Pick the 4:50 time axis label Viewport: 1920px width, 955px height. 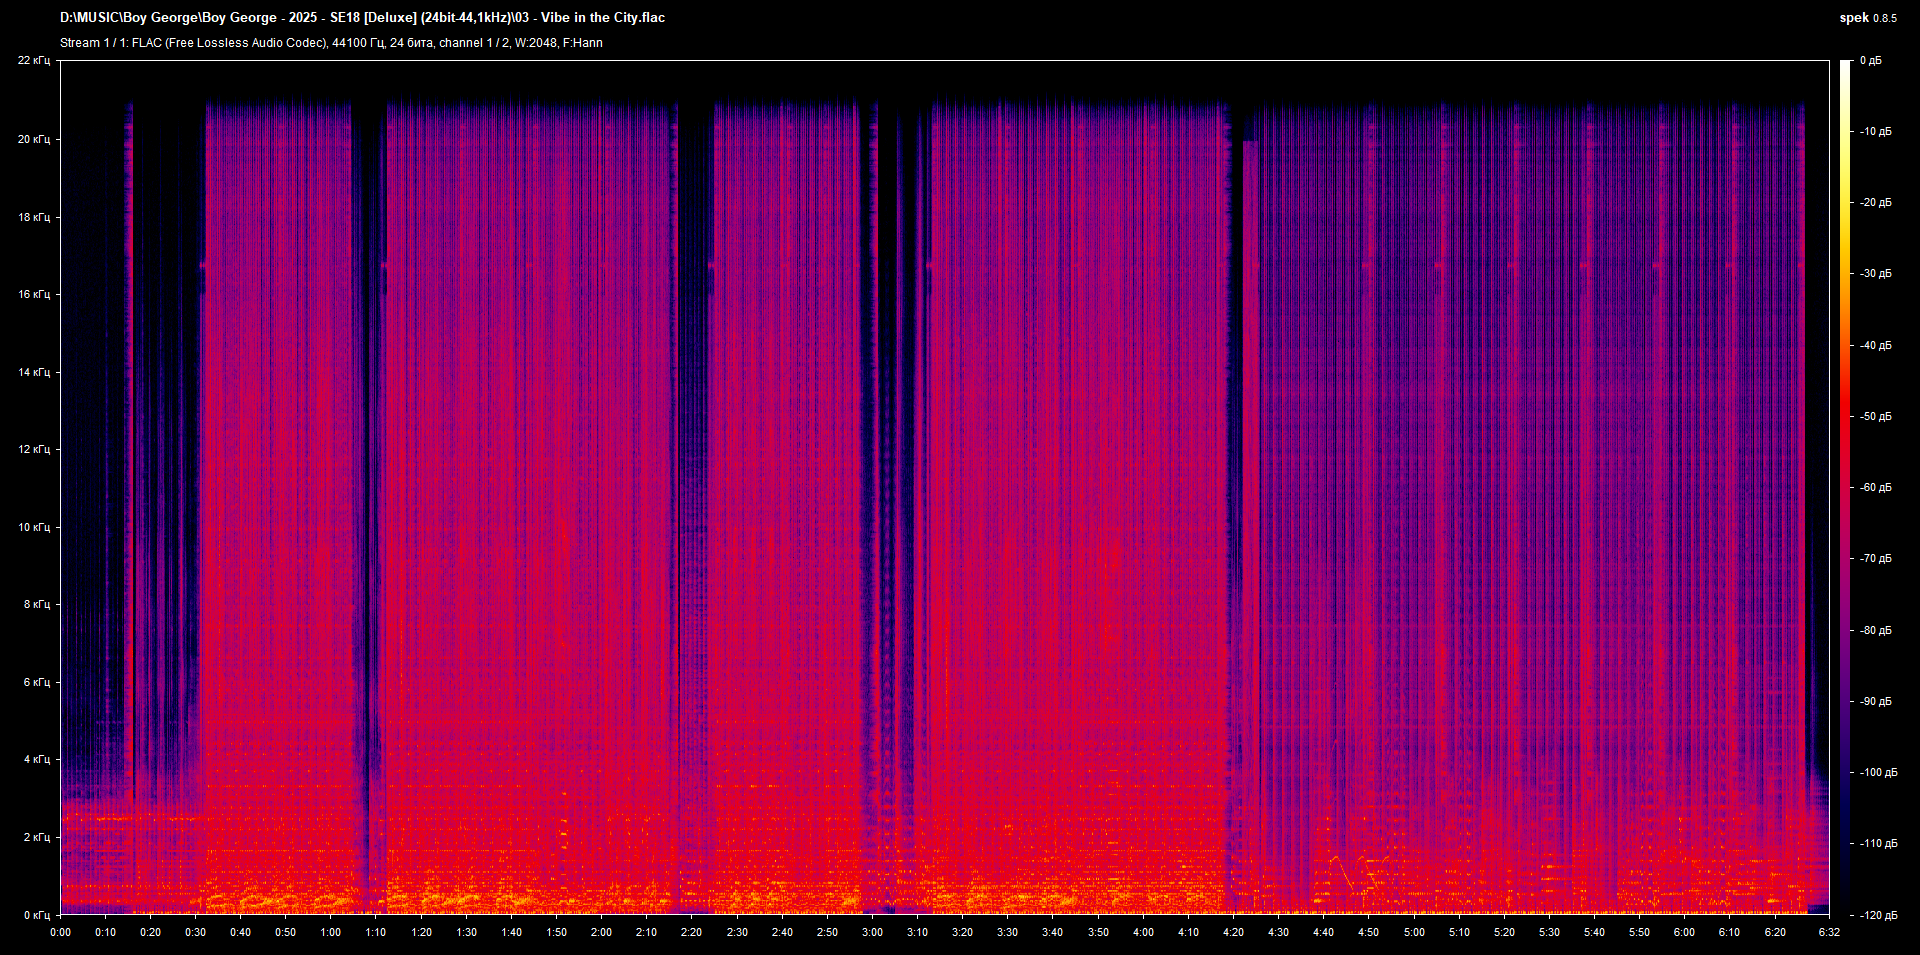click(x=1369, y=933)
